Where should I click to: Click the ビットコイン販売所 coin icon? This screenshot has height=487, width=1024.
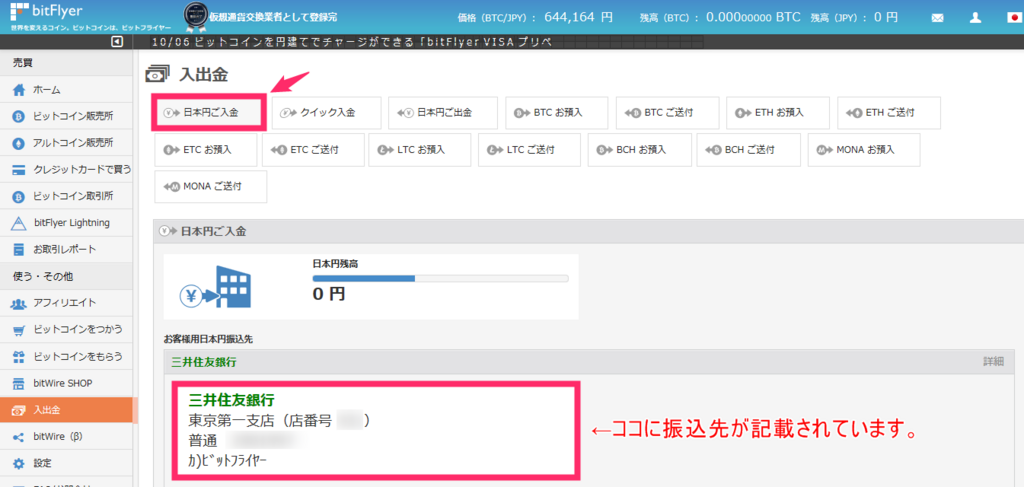tap(19, 116)
